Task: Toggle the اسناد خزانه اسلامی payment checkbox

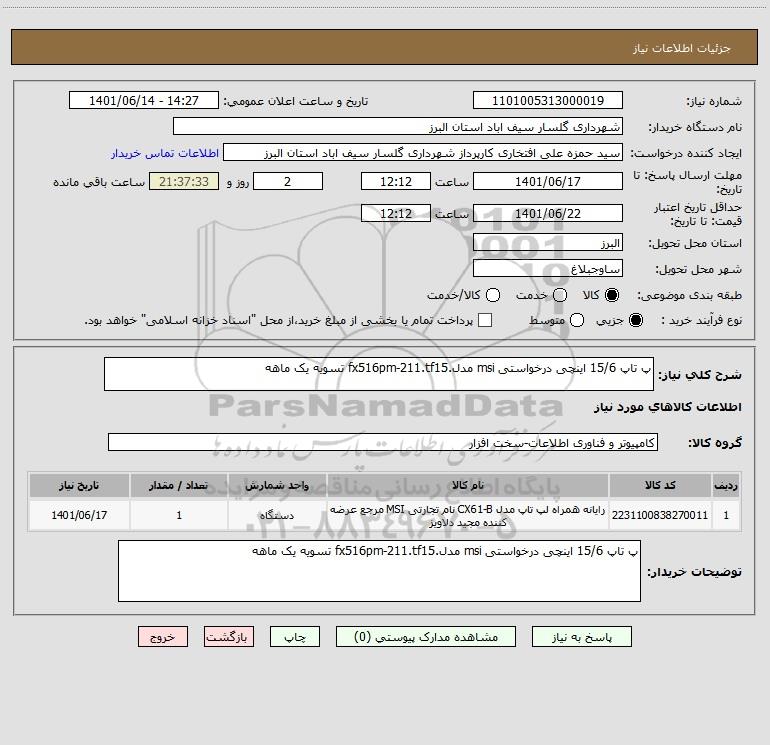Action: 485,320
